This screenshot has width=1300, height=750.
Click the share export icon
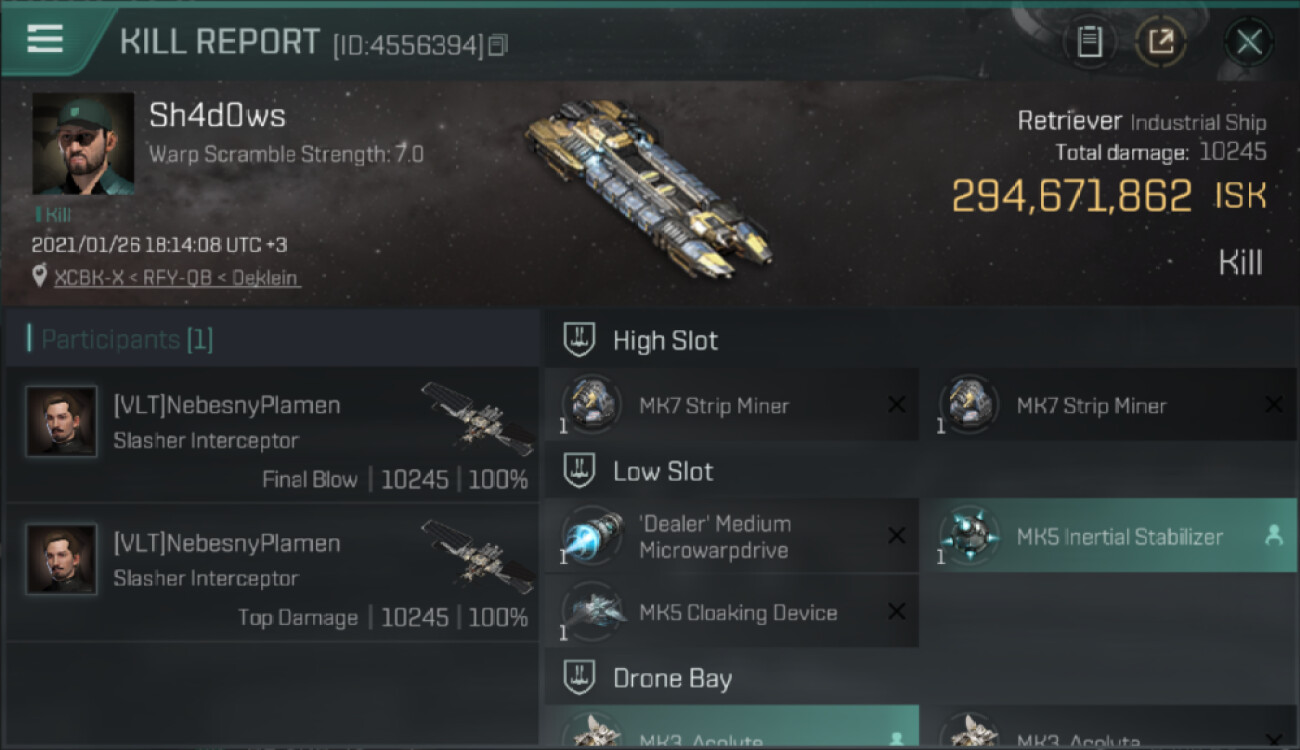(1160, 42)
